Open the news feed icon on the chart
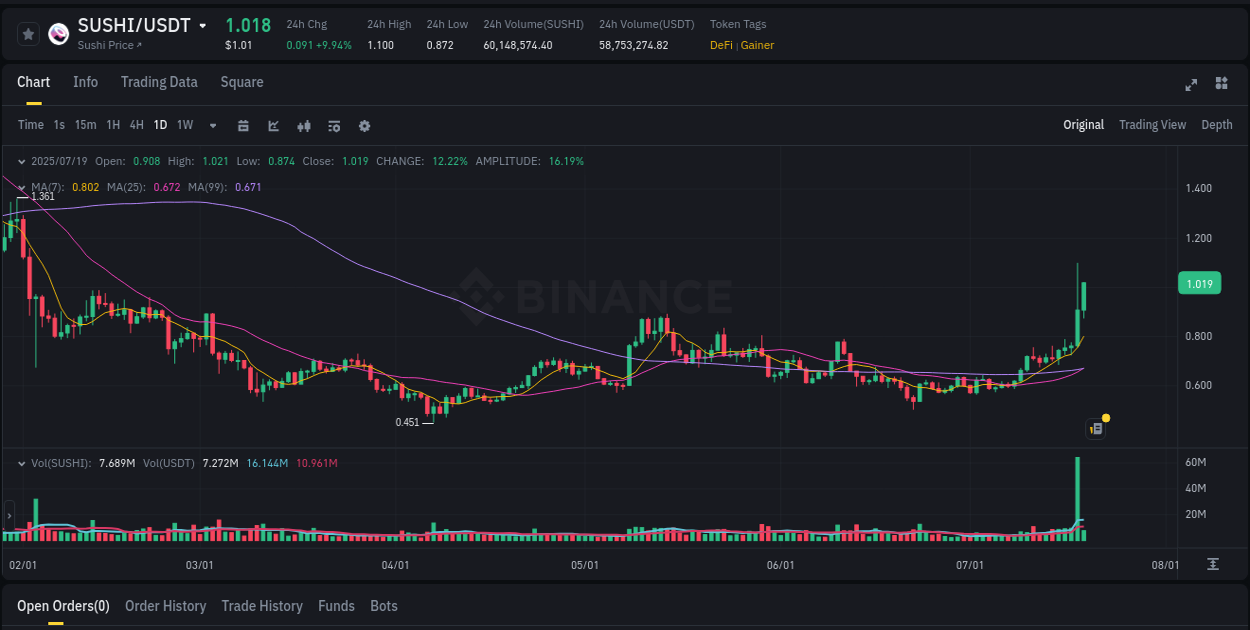This screenshot has height=630, width=1250. coord(1096,428)
